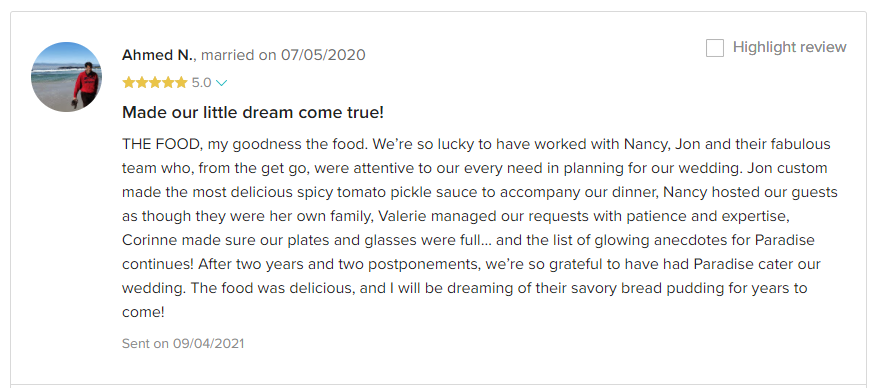Image resolution: width=872 pixels, height=388 pixels.
Task: Tick the Highlight review checkbox
Action: 715,48
